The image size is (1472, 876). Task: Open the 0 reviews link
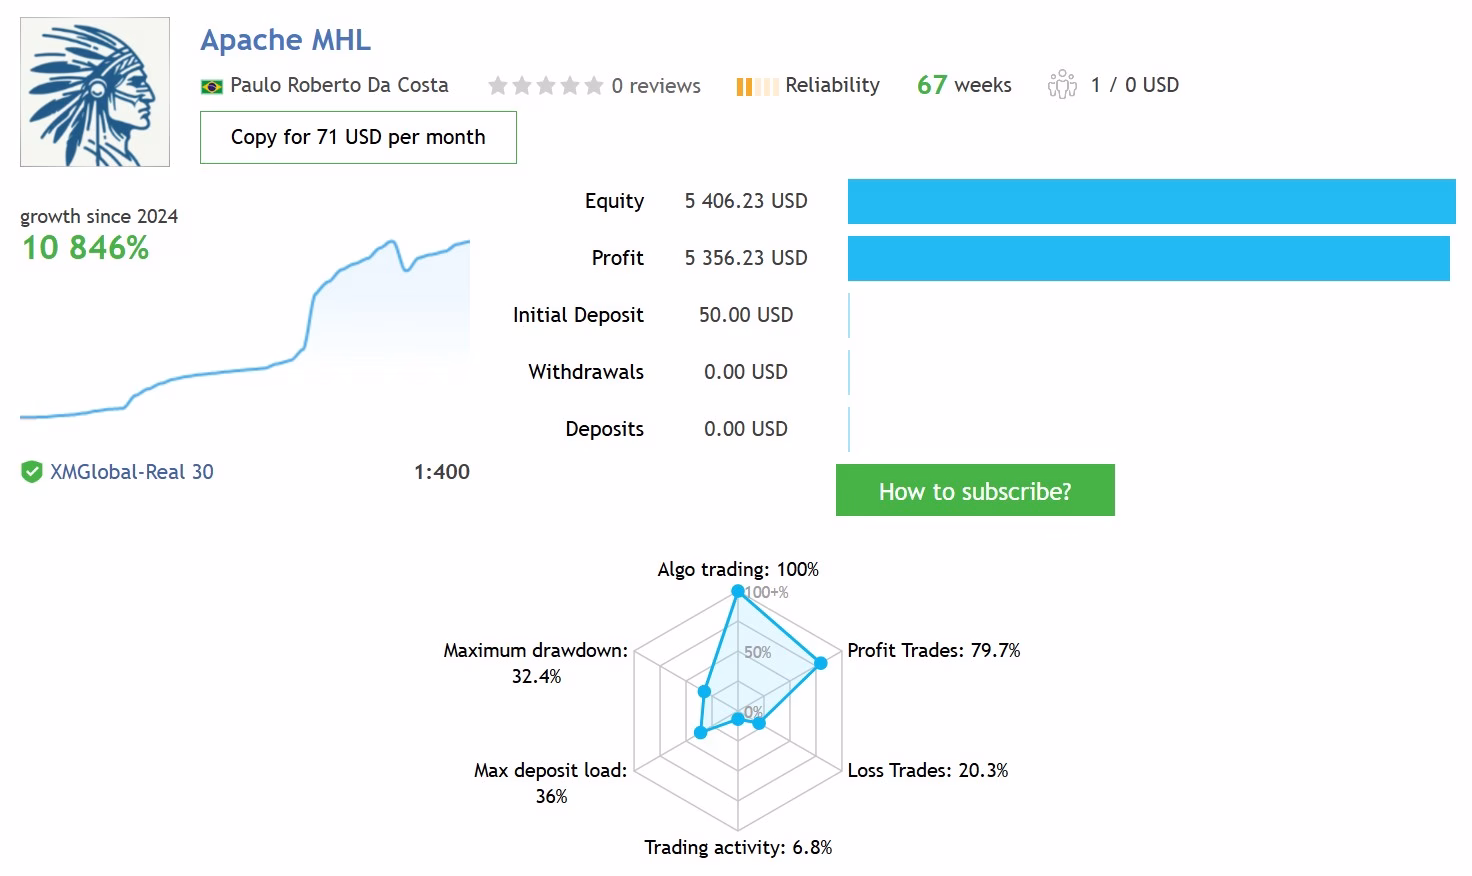coord(656,86)
